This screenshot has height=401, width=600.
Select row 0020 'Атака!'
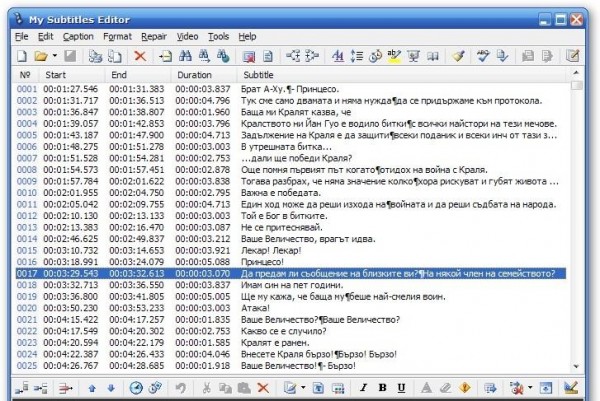pyautogui.click(x=290, y=308)
